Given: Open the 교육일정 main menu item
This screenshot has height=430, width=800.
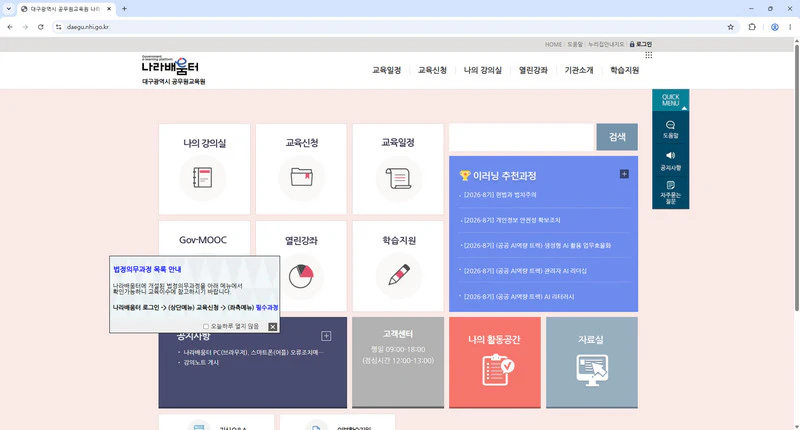Looking at the screenshot, I should click(386, 70).
